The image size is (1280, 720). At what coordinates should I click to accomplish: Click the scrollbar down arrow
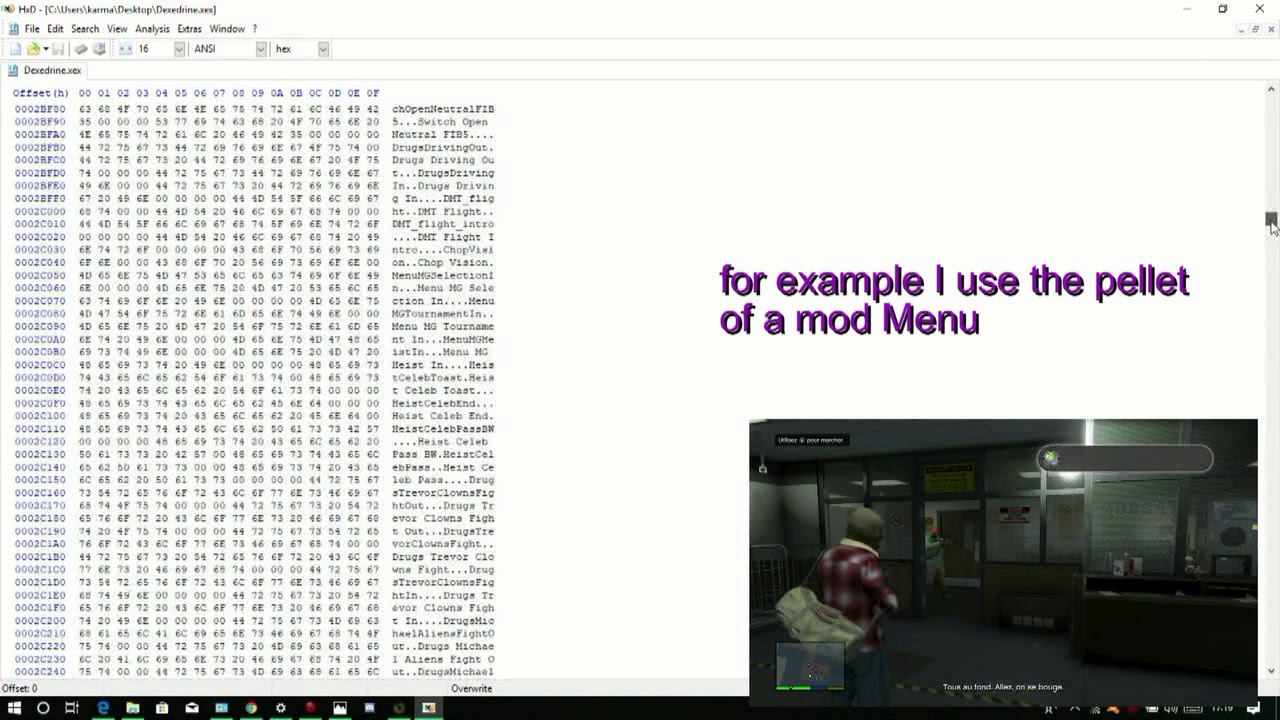(x=1270, y=672)
